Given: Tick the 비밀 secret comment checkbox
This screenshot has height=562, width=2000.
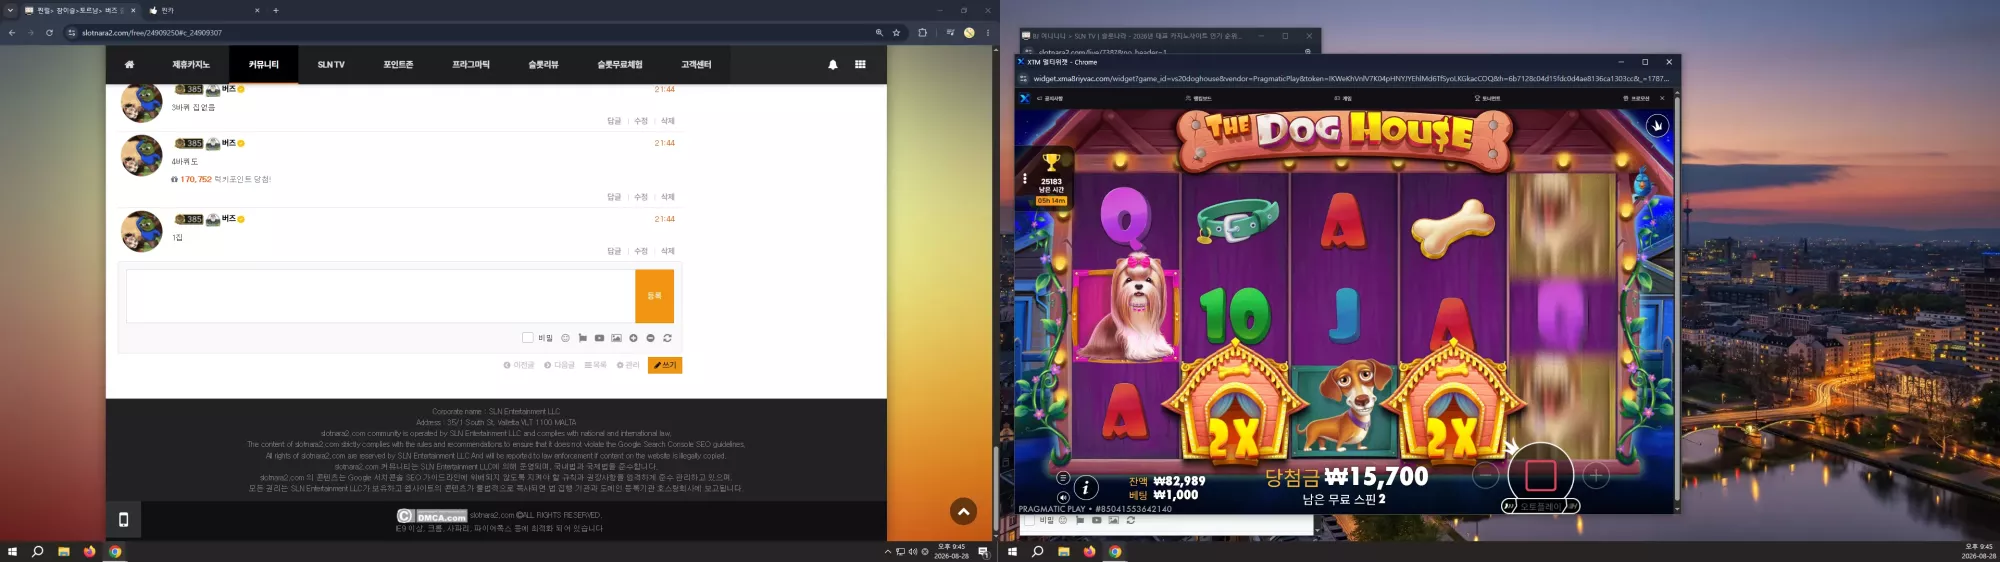Looking at the screenshot, I should [x=528, y=338].
